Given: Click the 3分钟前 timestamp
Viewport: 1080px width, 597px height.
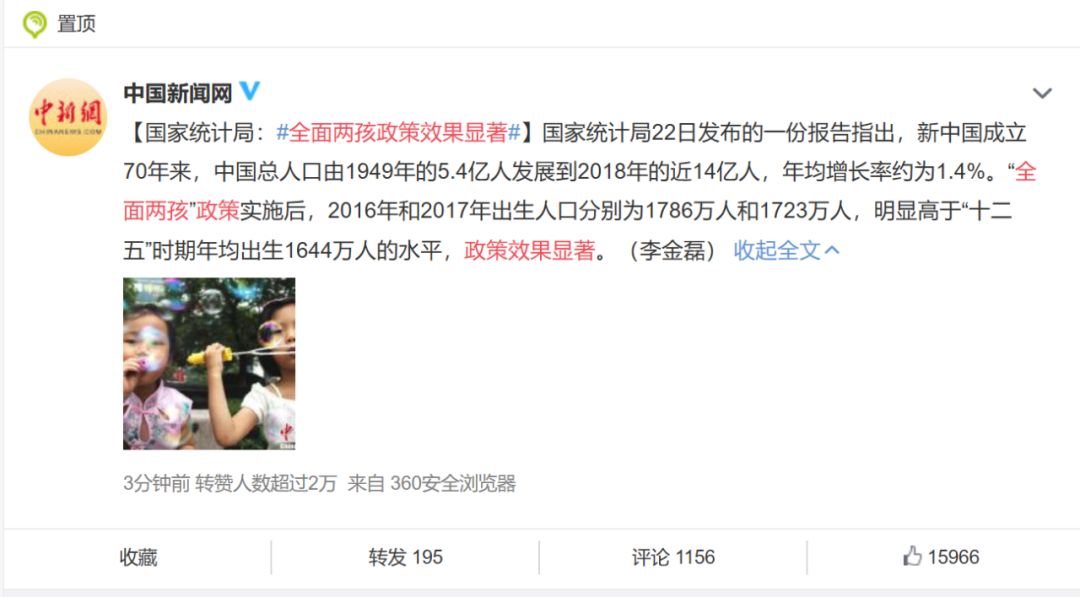Looking at the screenshot, I should (x=156, y=483).
